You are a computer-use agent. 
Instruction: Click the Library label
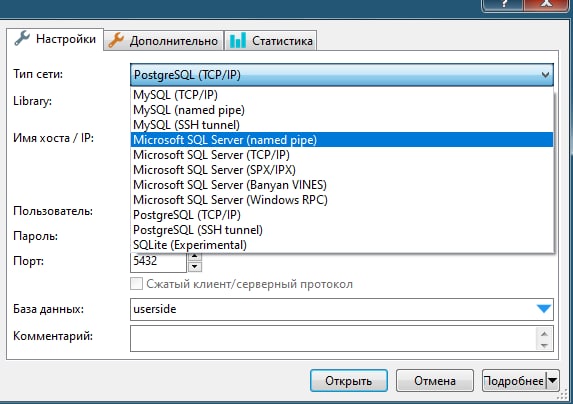pyautogui.click(x=33, y=101)
